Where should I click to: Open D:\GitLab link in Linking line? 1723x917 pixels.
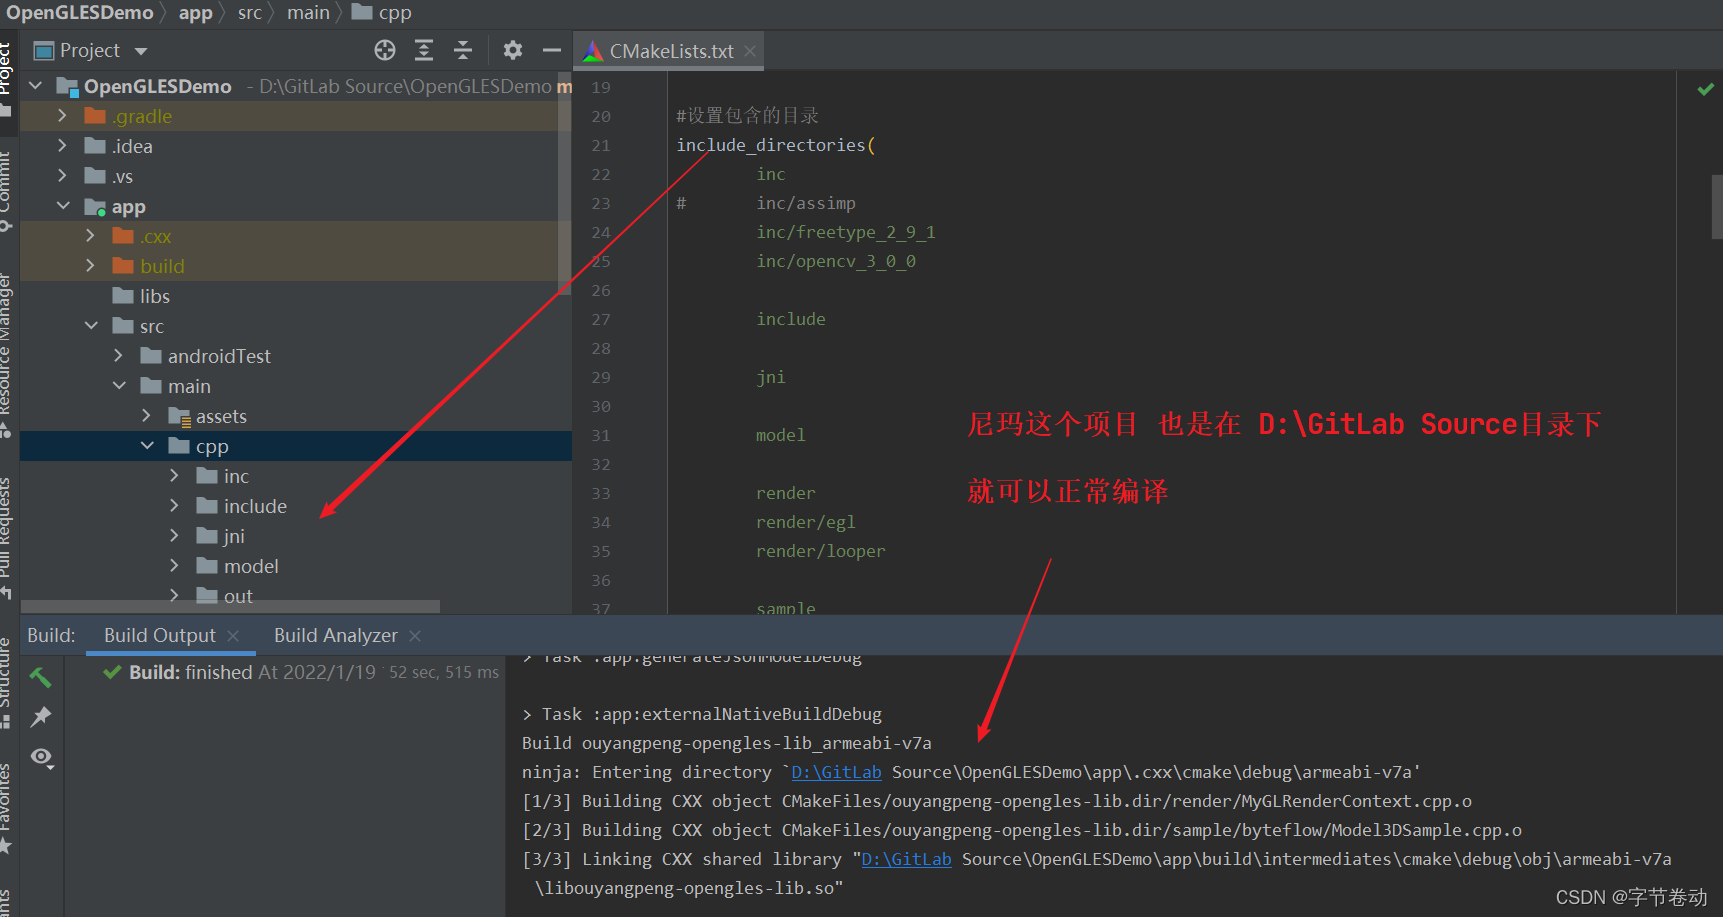click(x=906, y=859)
